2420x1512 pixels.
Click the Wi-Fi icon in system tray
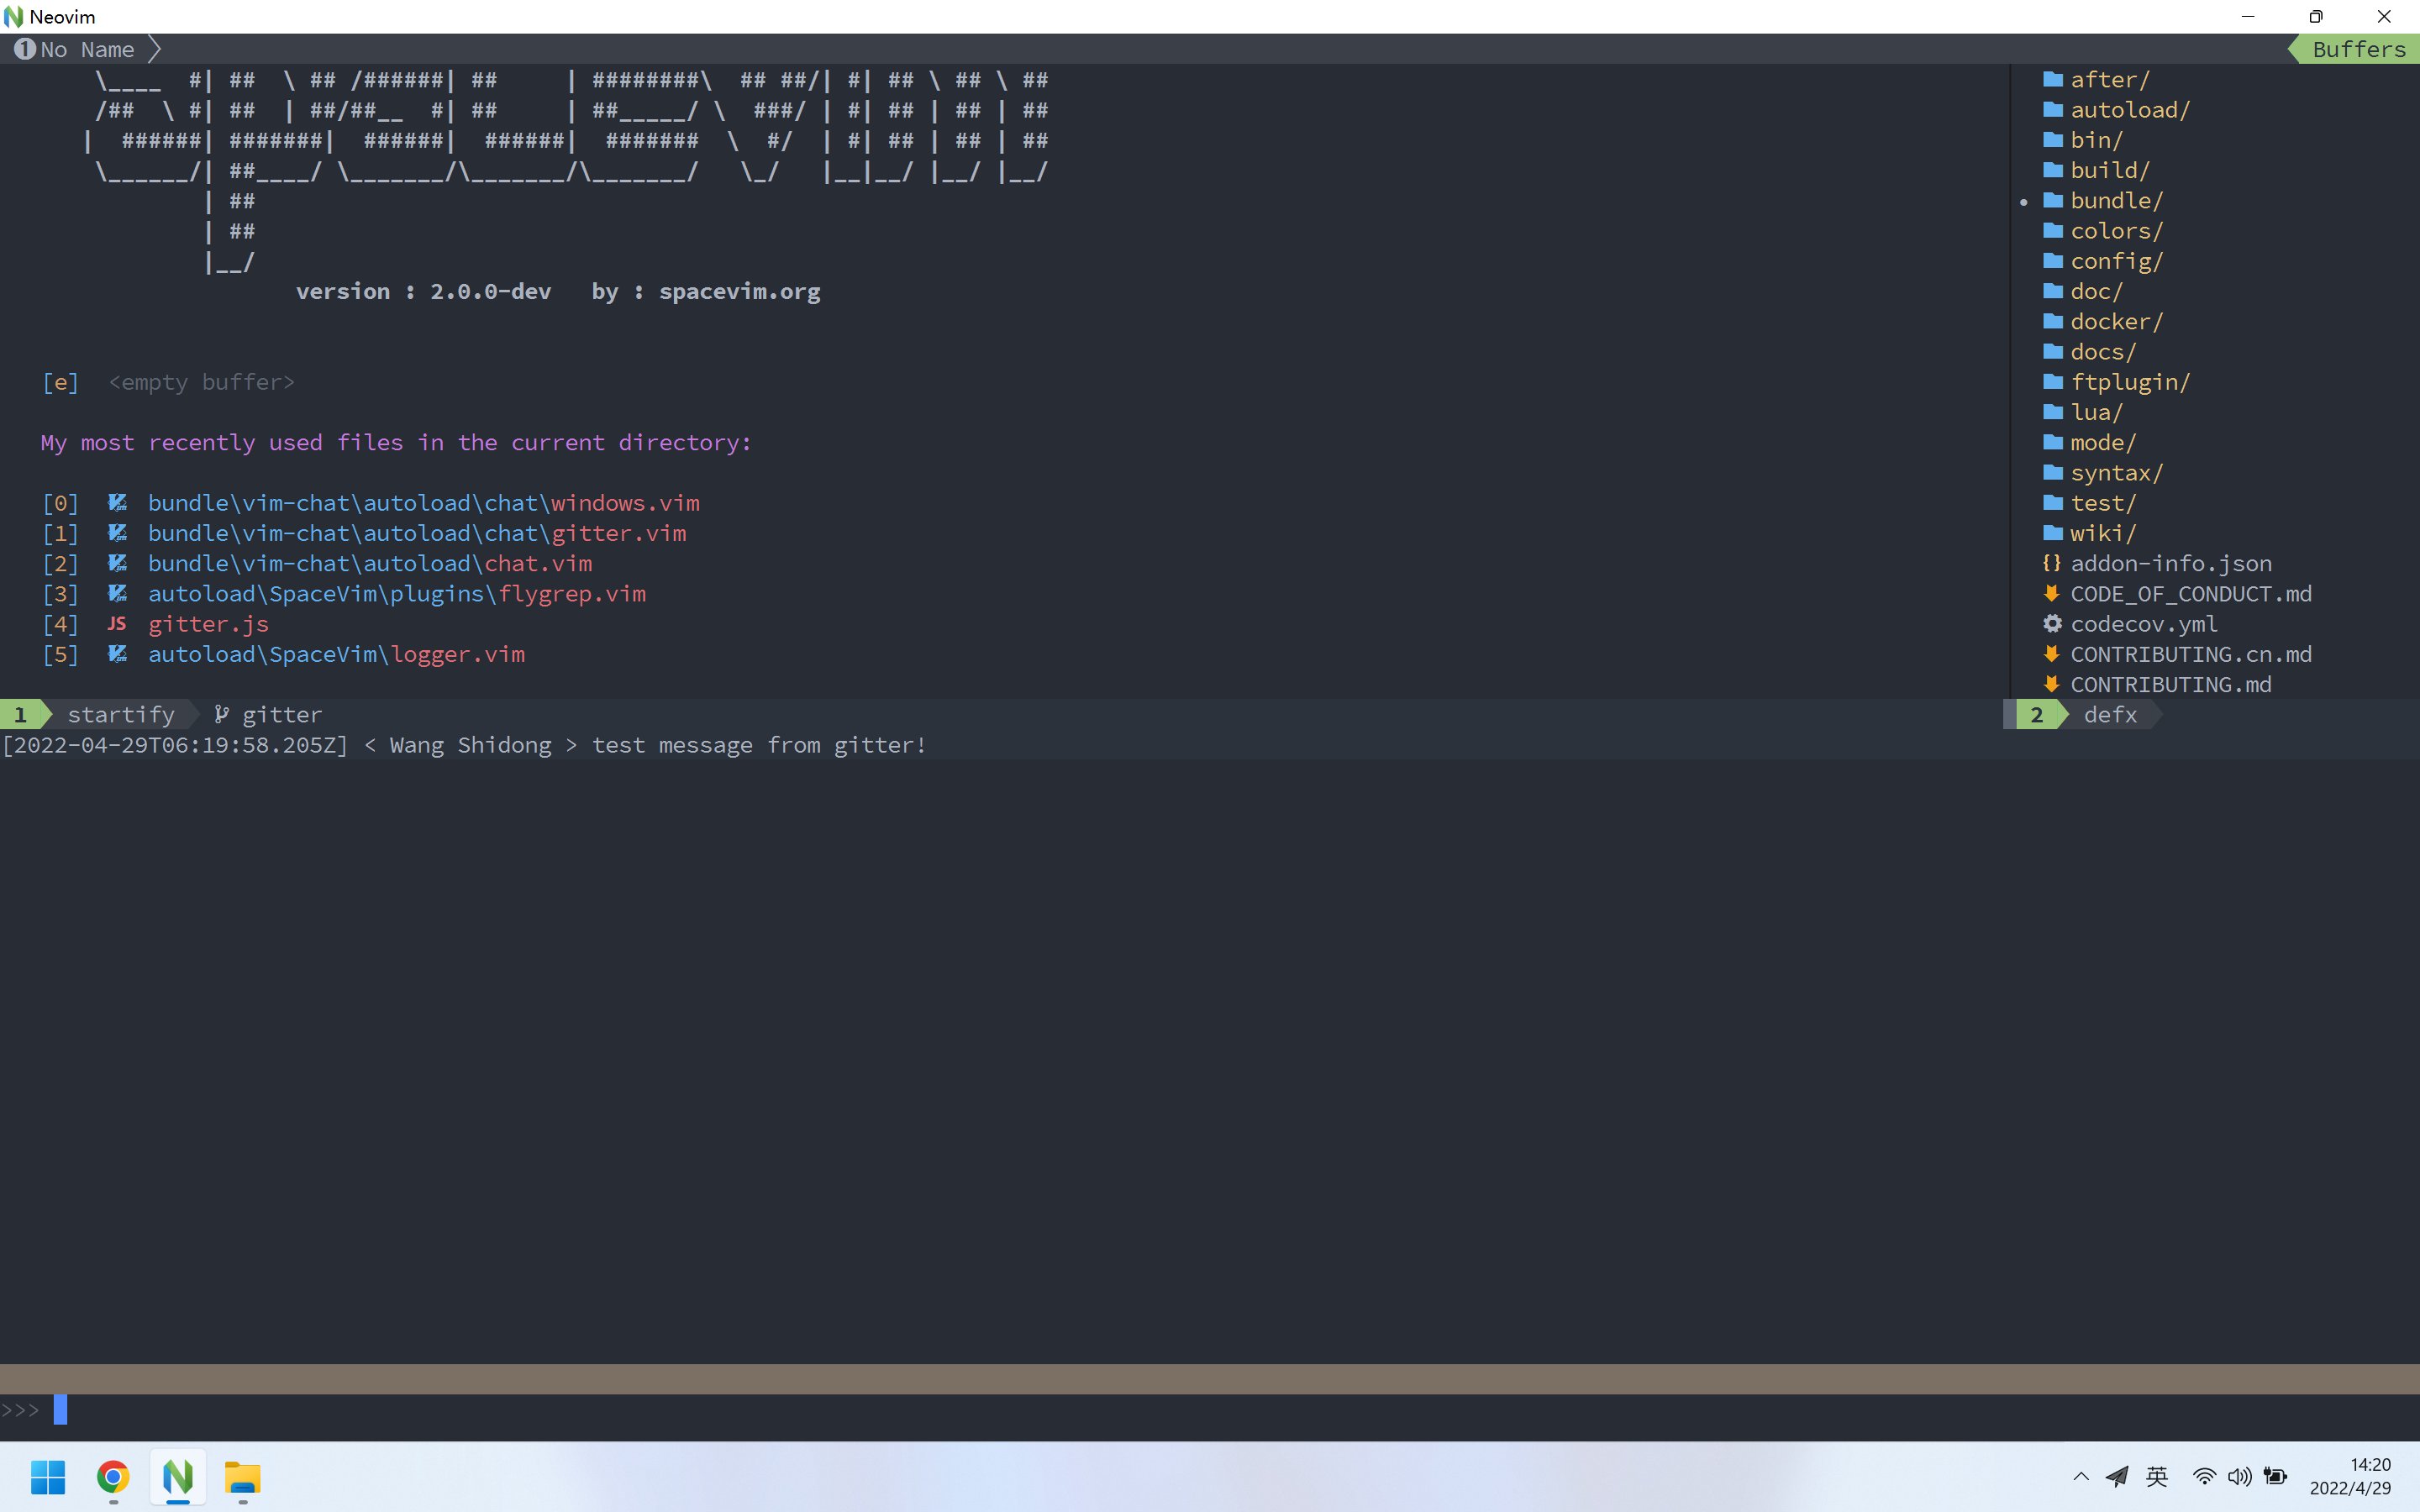point(2204,1476)
